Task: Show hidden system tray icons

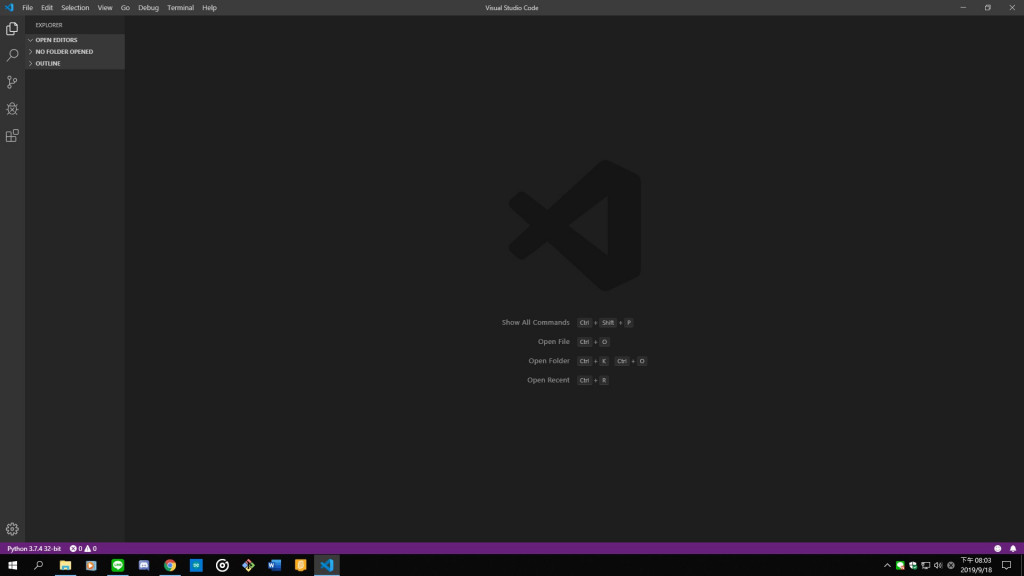Action: (887, 566)
